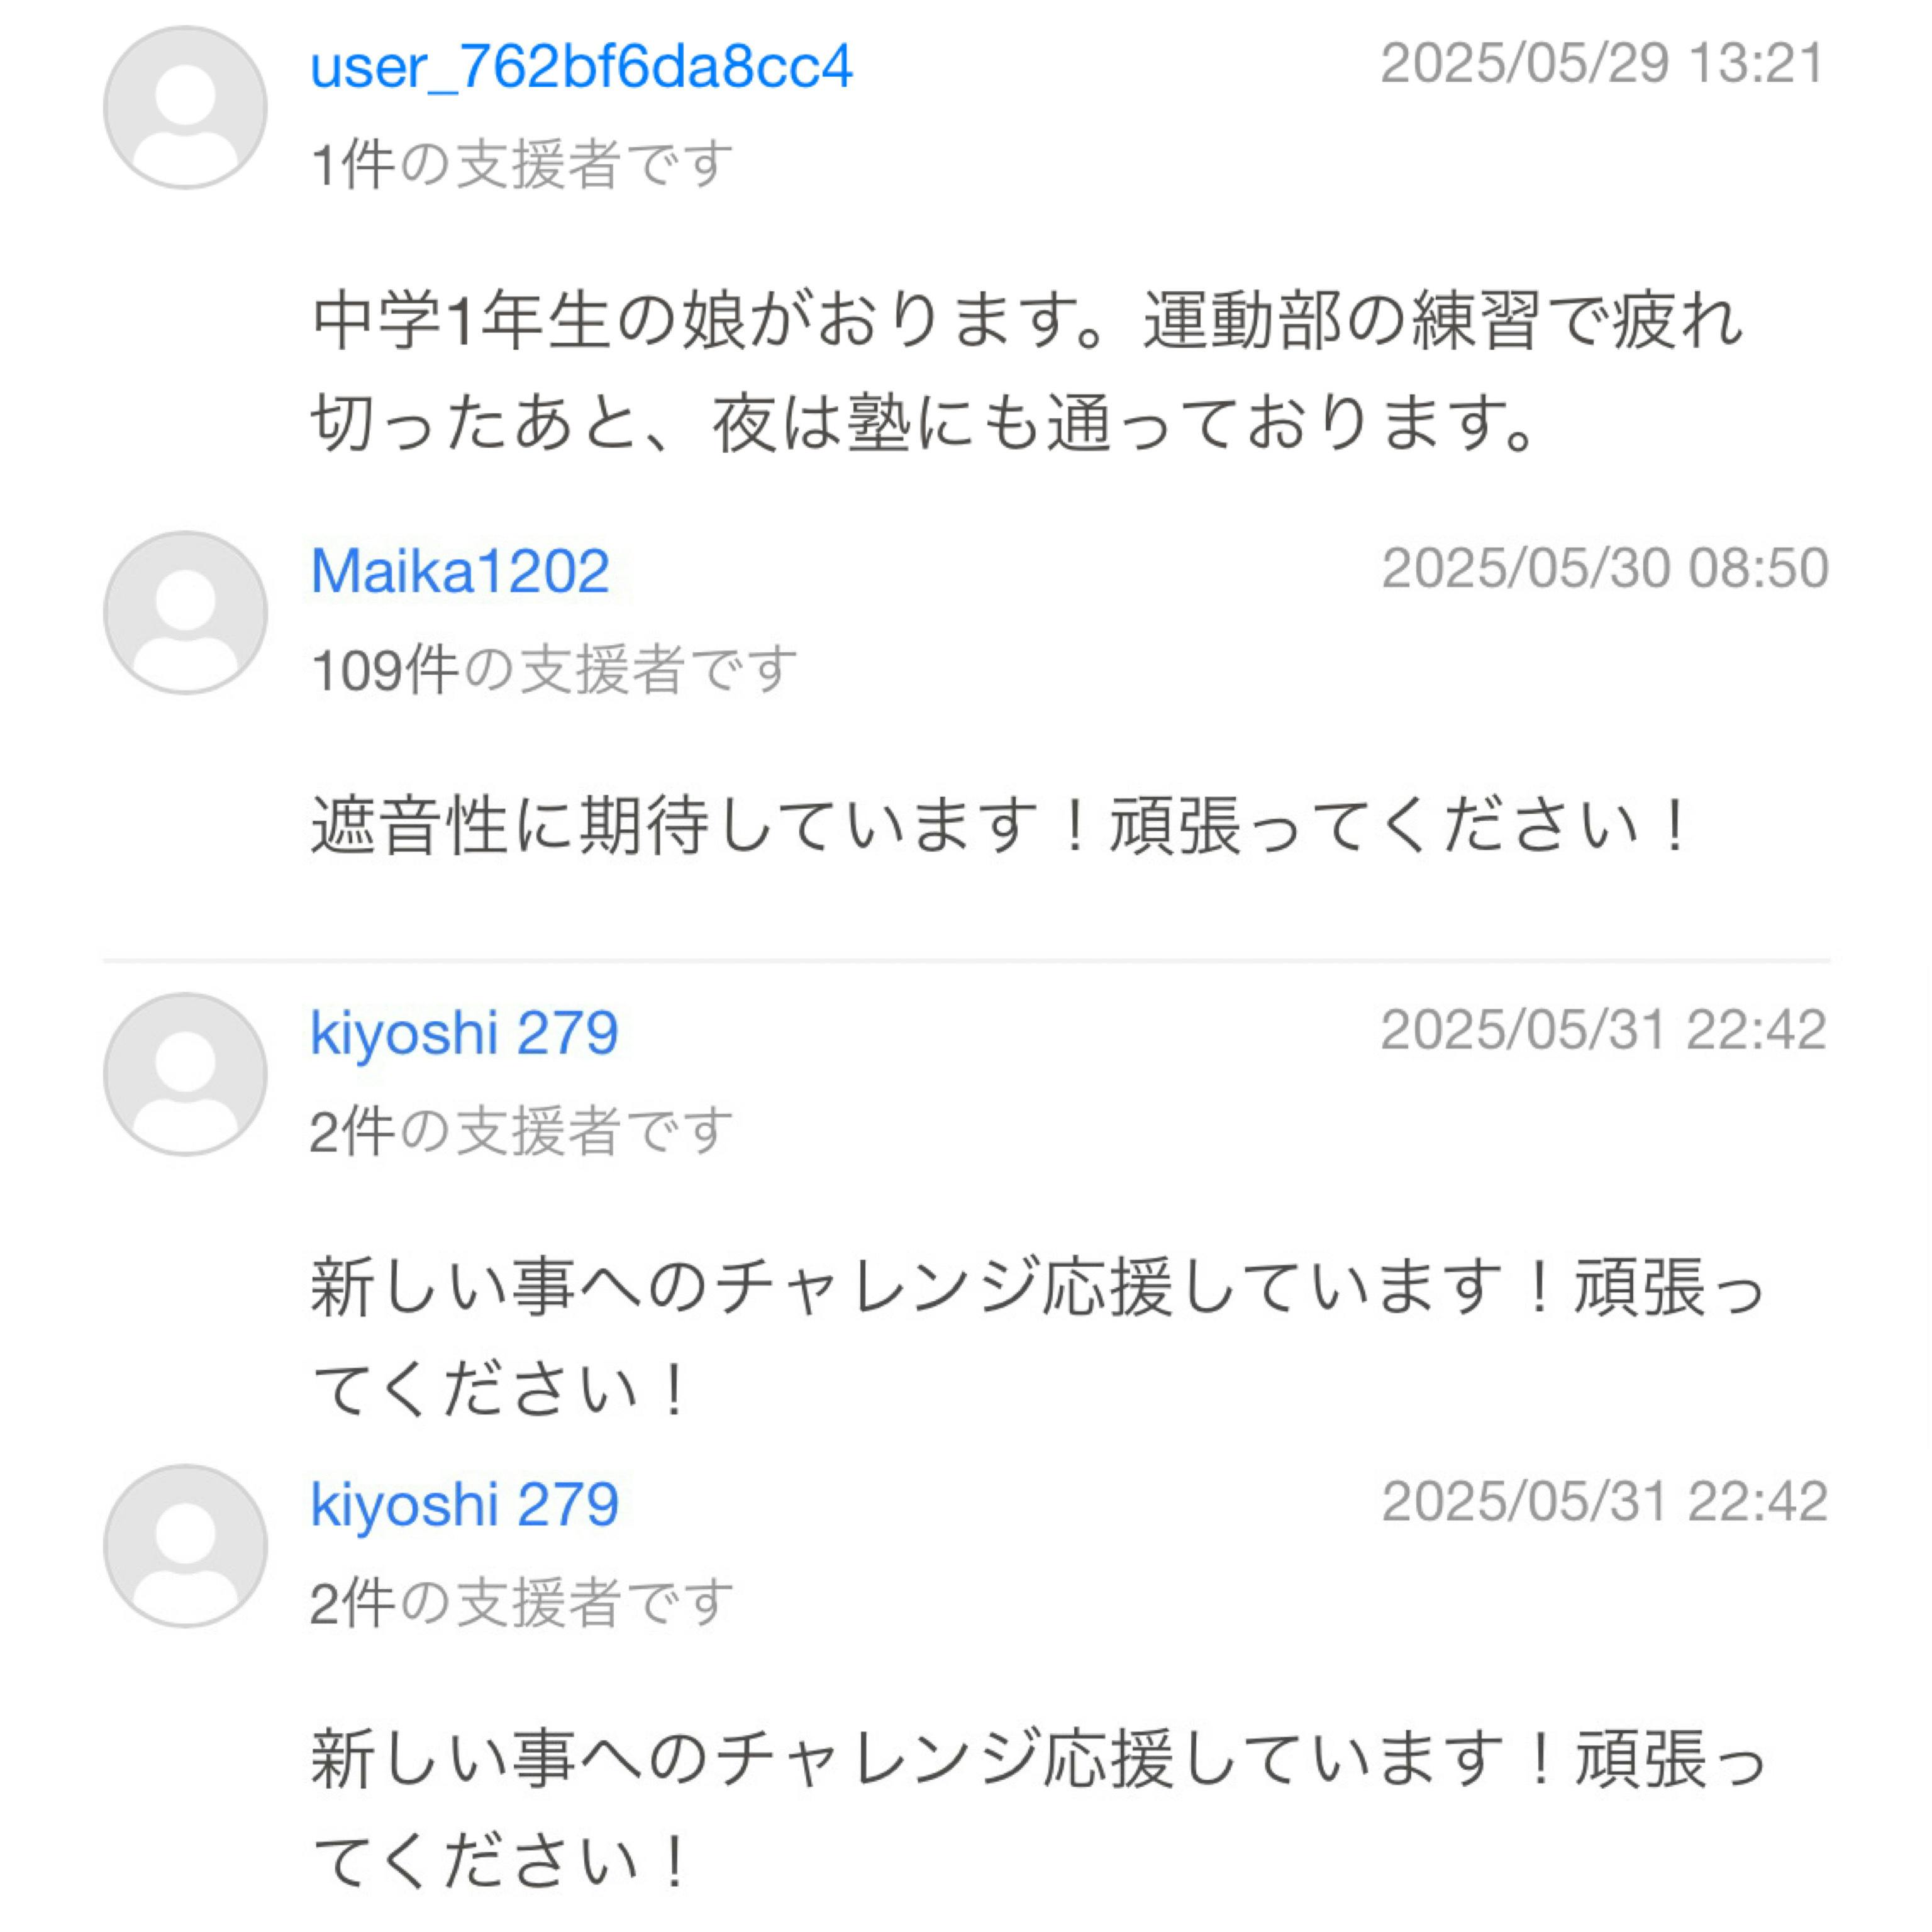
Task: Open the first kiyoshi 279 username link
Action: click(x=464, y=1033)
